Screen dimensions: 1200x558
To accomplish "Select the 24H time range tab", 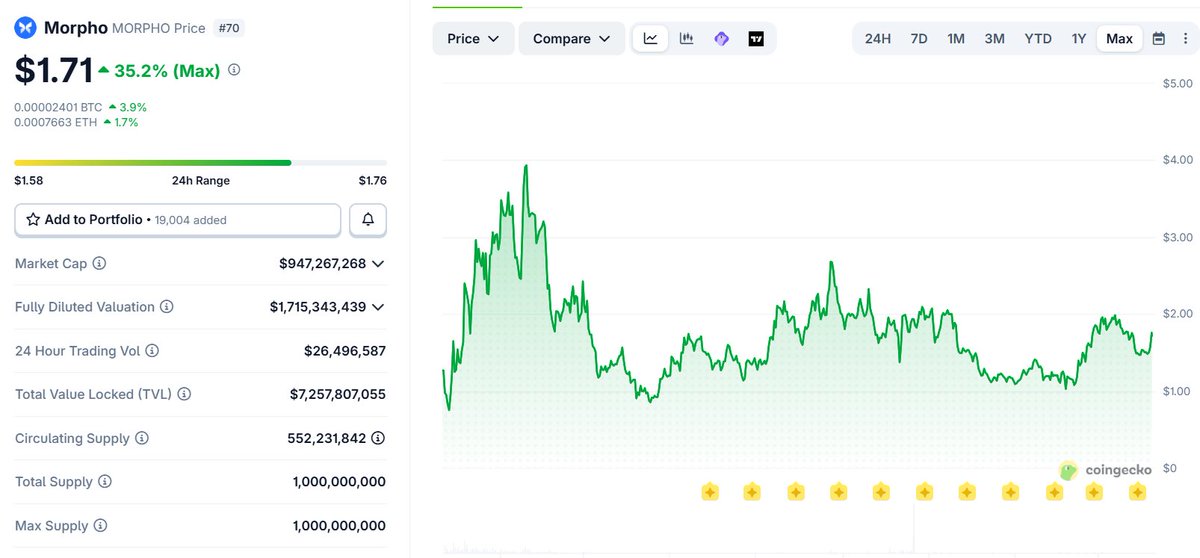I will coord(877,39).
